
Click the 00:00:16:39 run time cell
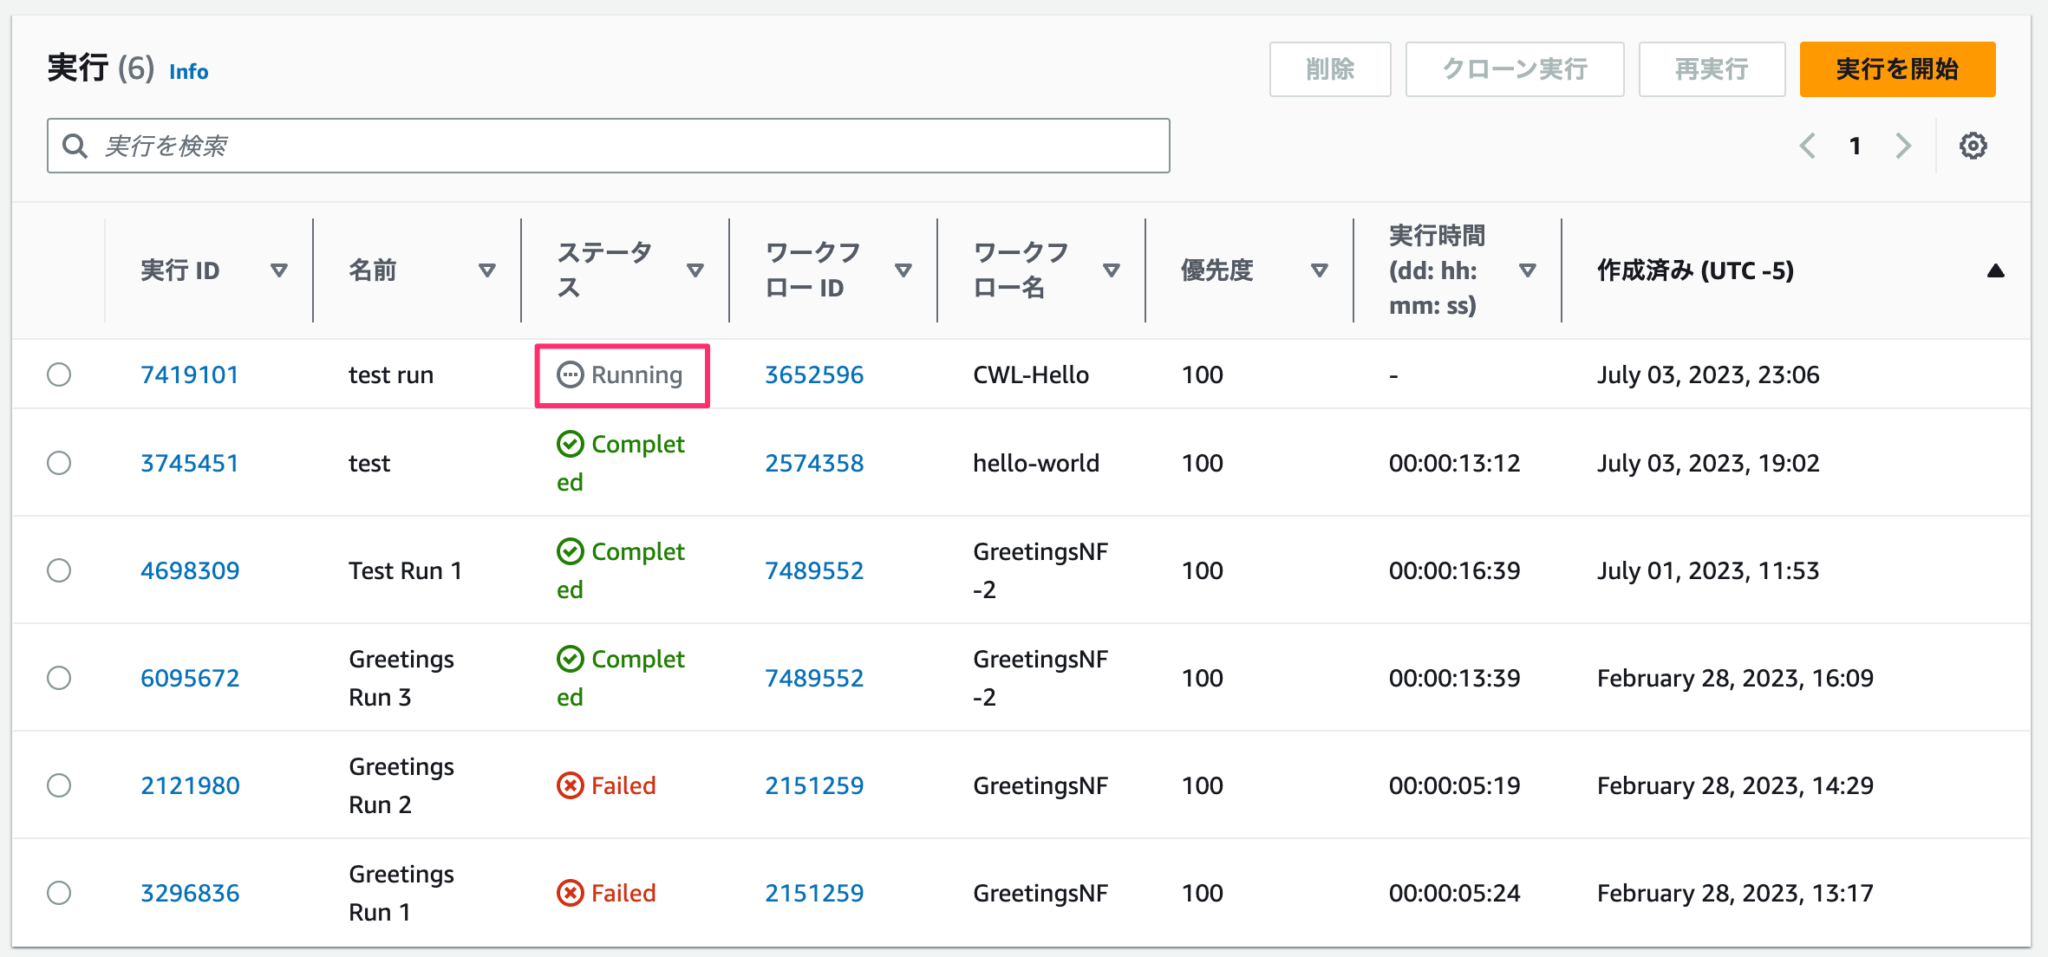coord(1454,570)
